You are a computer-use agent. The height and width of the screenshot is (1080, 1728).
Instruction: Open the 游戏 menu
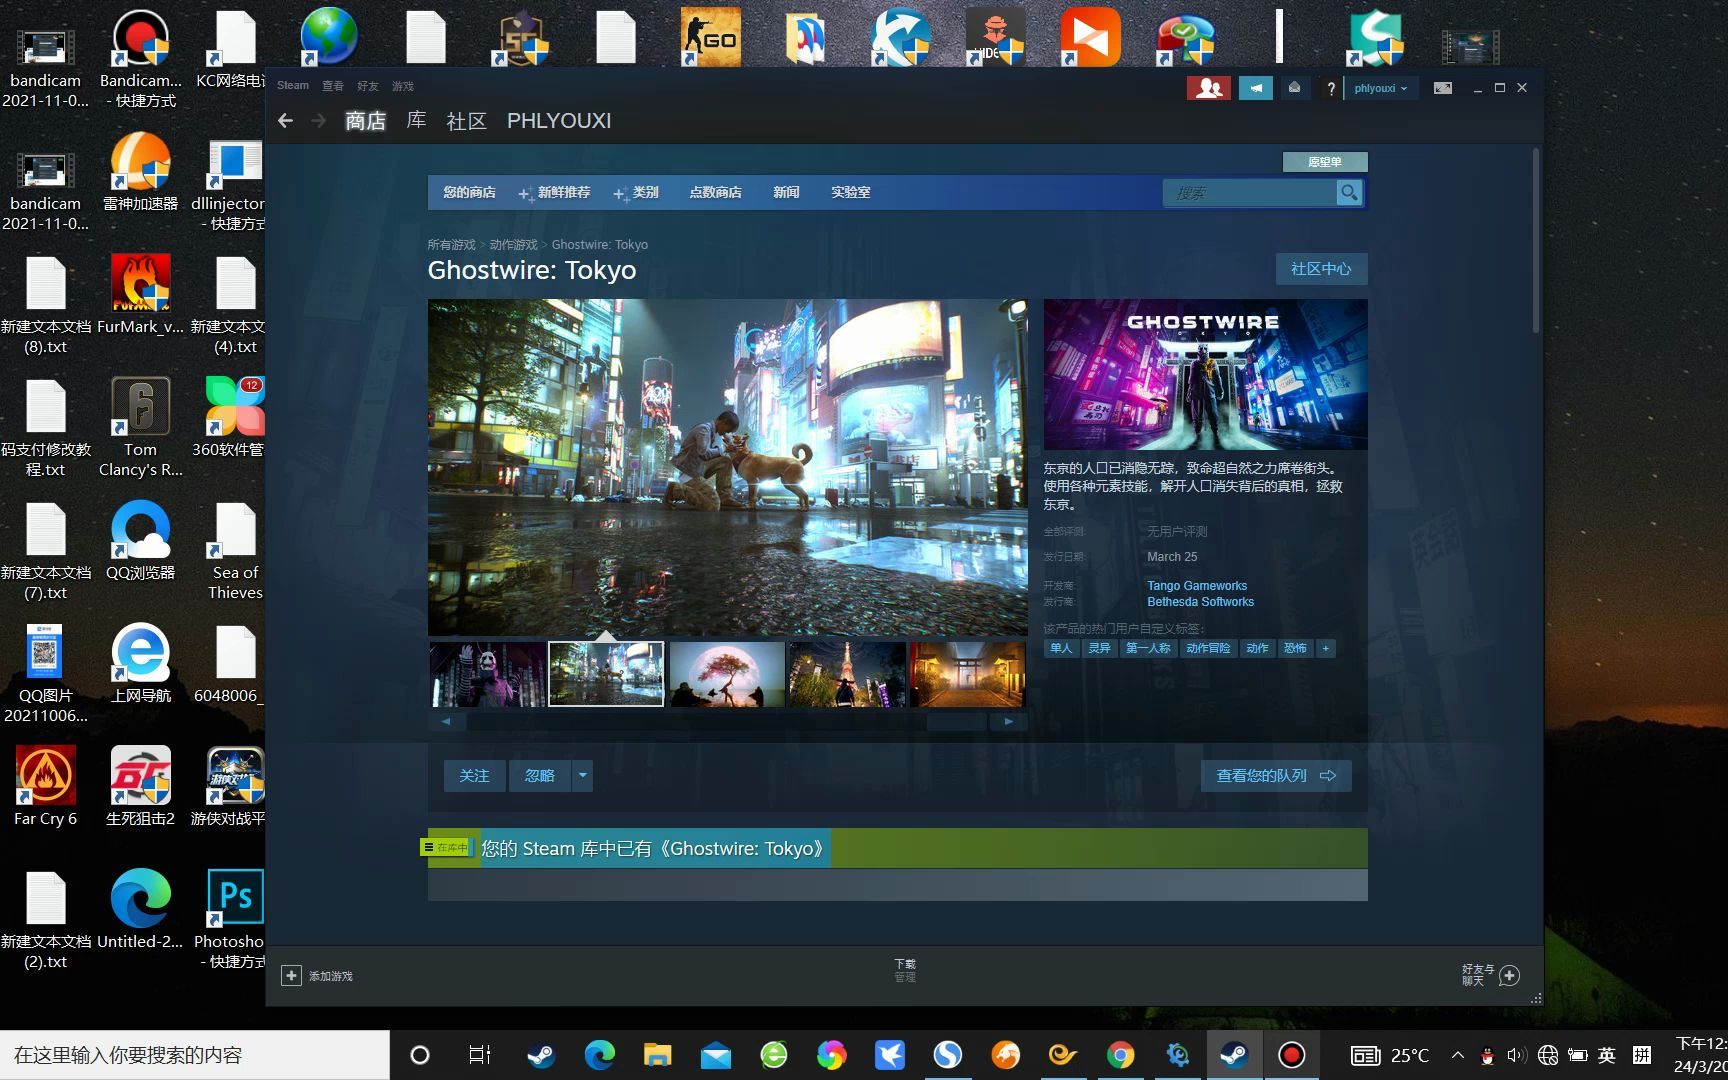(x=403, y=86)
